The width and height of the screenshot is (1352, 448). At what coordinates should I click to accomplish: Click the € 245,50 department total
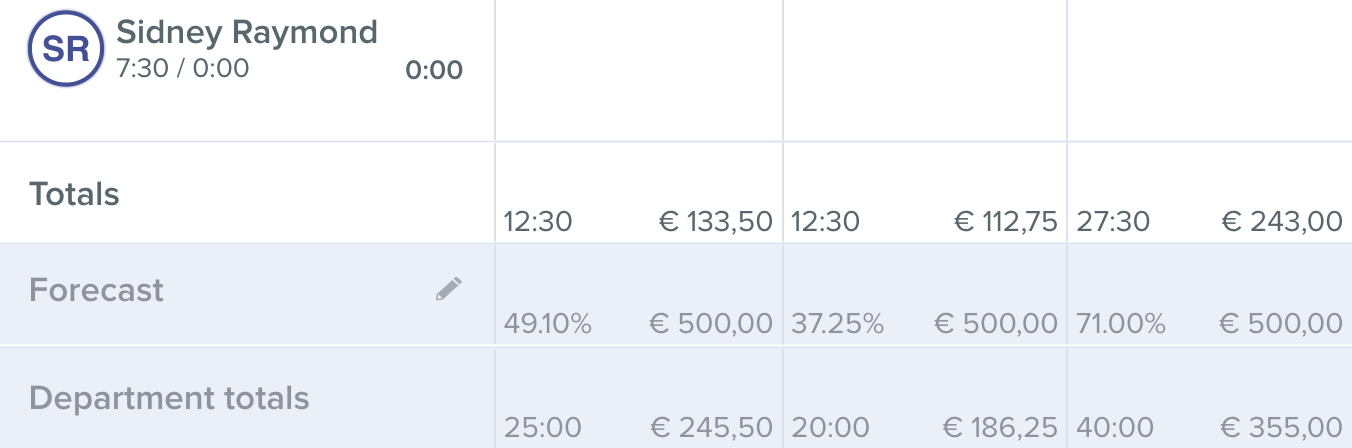coord(711,428)
